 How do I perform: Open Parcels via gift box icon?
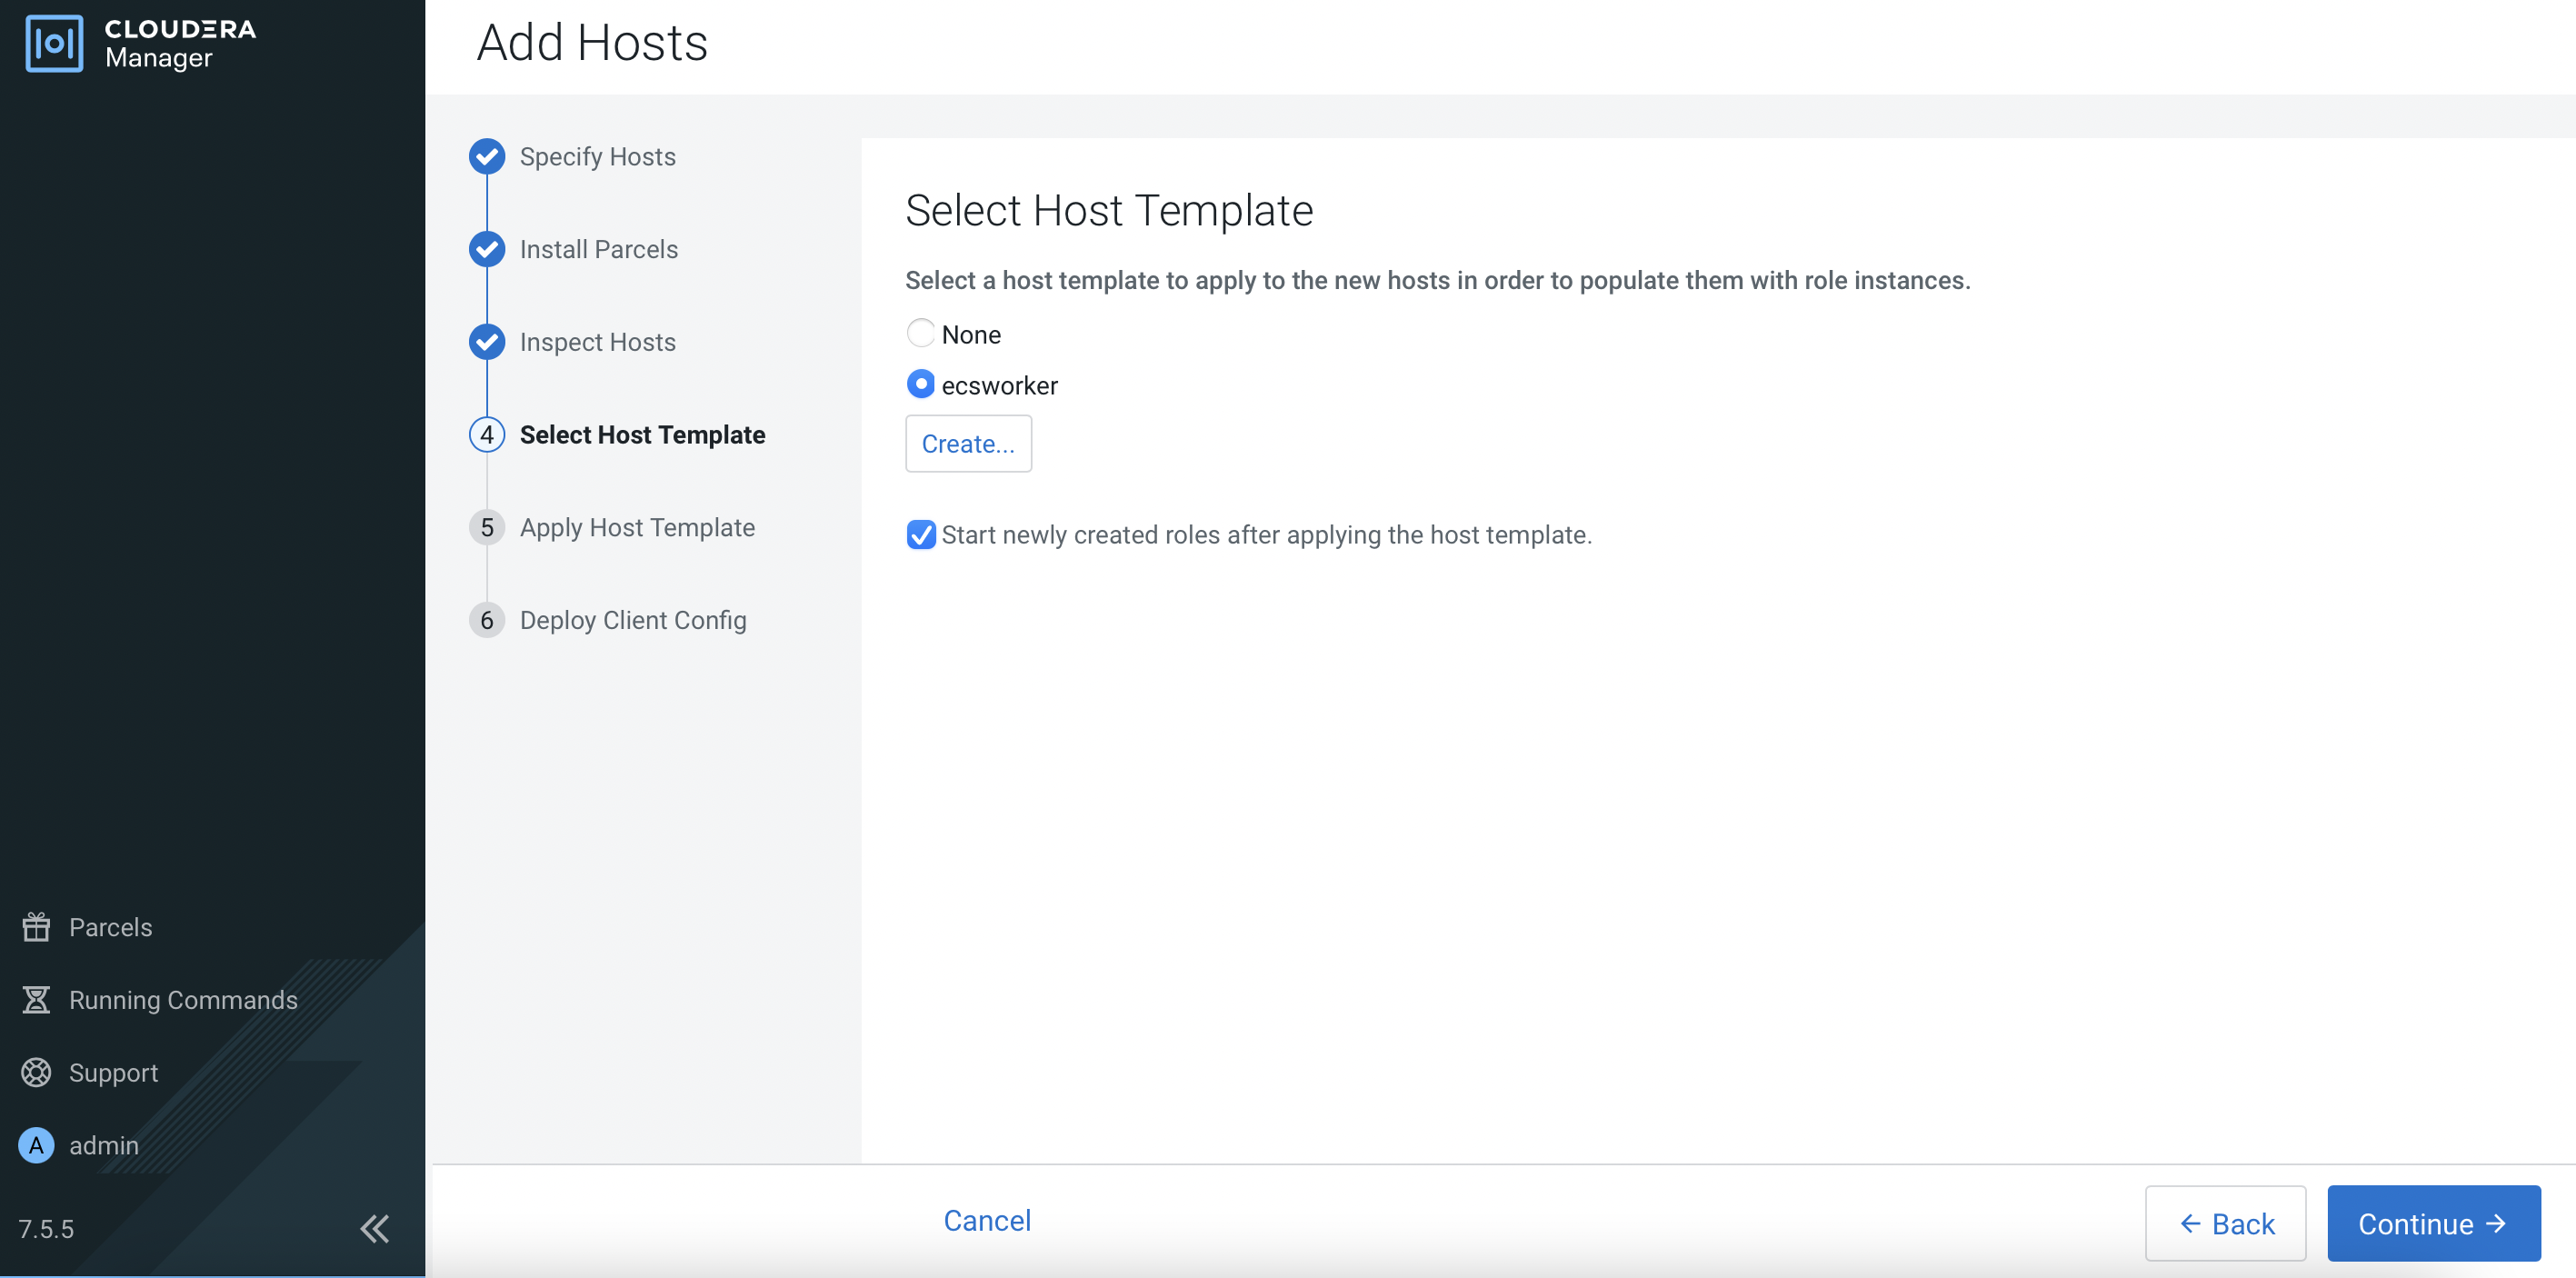[36, 927]
